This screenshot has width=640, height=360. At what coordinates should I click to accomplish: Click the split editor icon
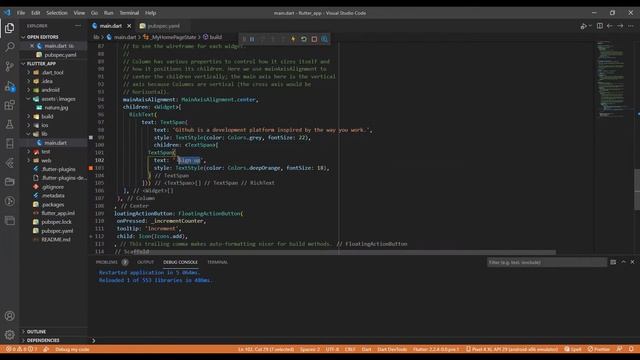600,26
